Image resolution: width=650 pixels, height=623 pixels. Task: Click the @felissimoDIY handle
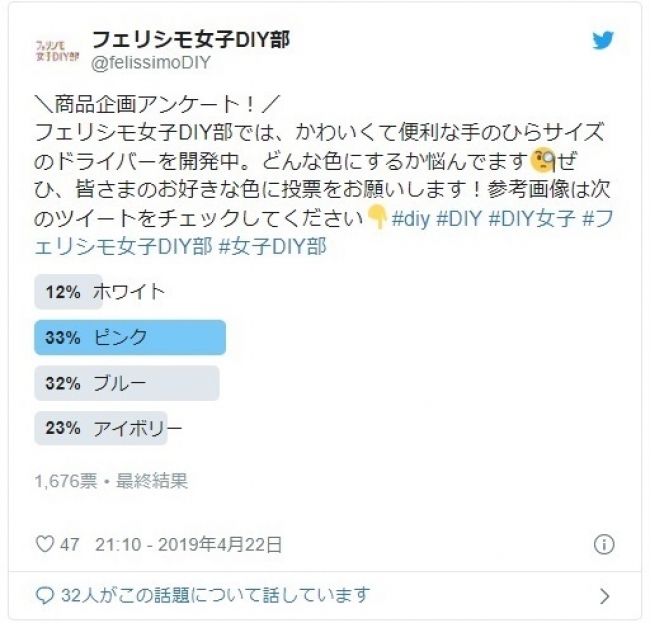(x=151, y=63)
